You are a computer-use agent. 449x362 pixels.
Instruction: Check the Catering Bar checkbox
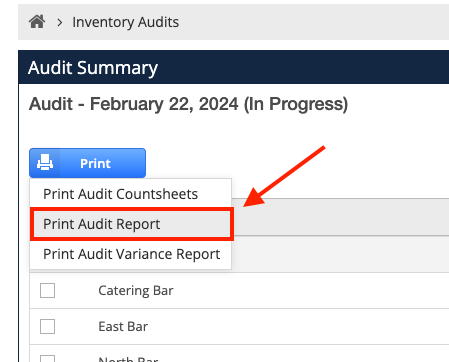point(47,290)
